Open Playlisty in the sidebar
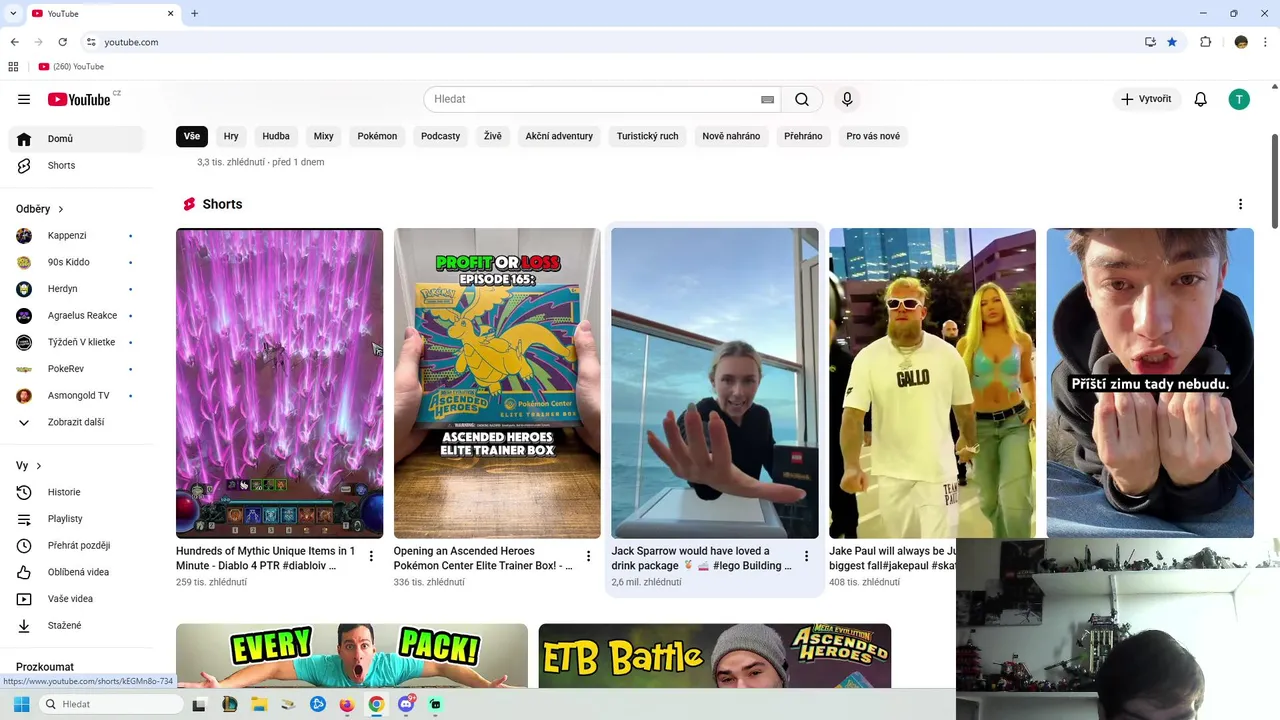This screenshot has height=720, width=1280. (x=76, y=519)
